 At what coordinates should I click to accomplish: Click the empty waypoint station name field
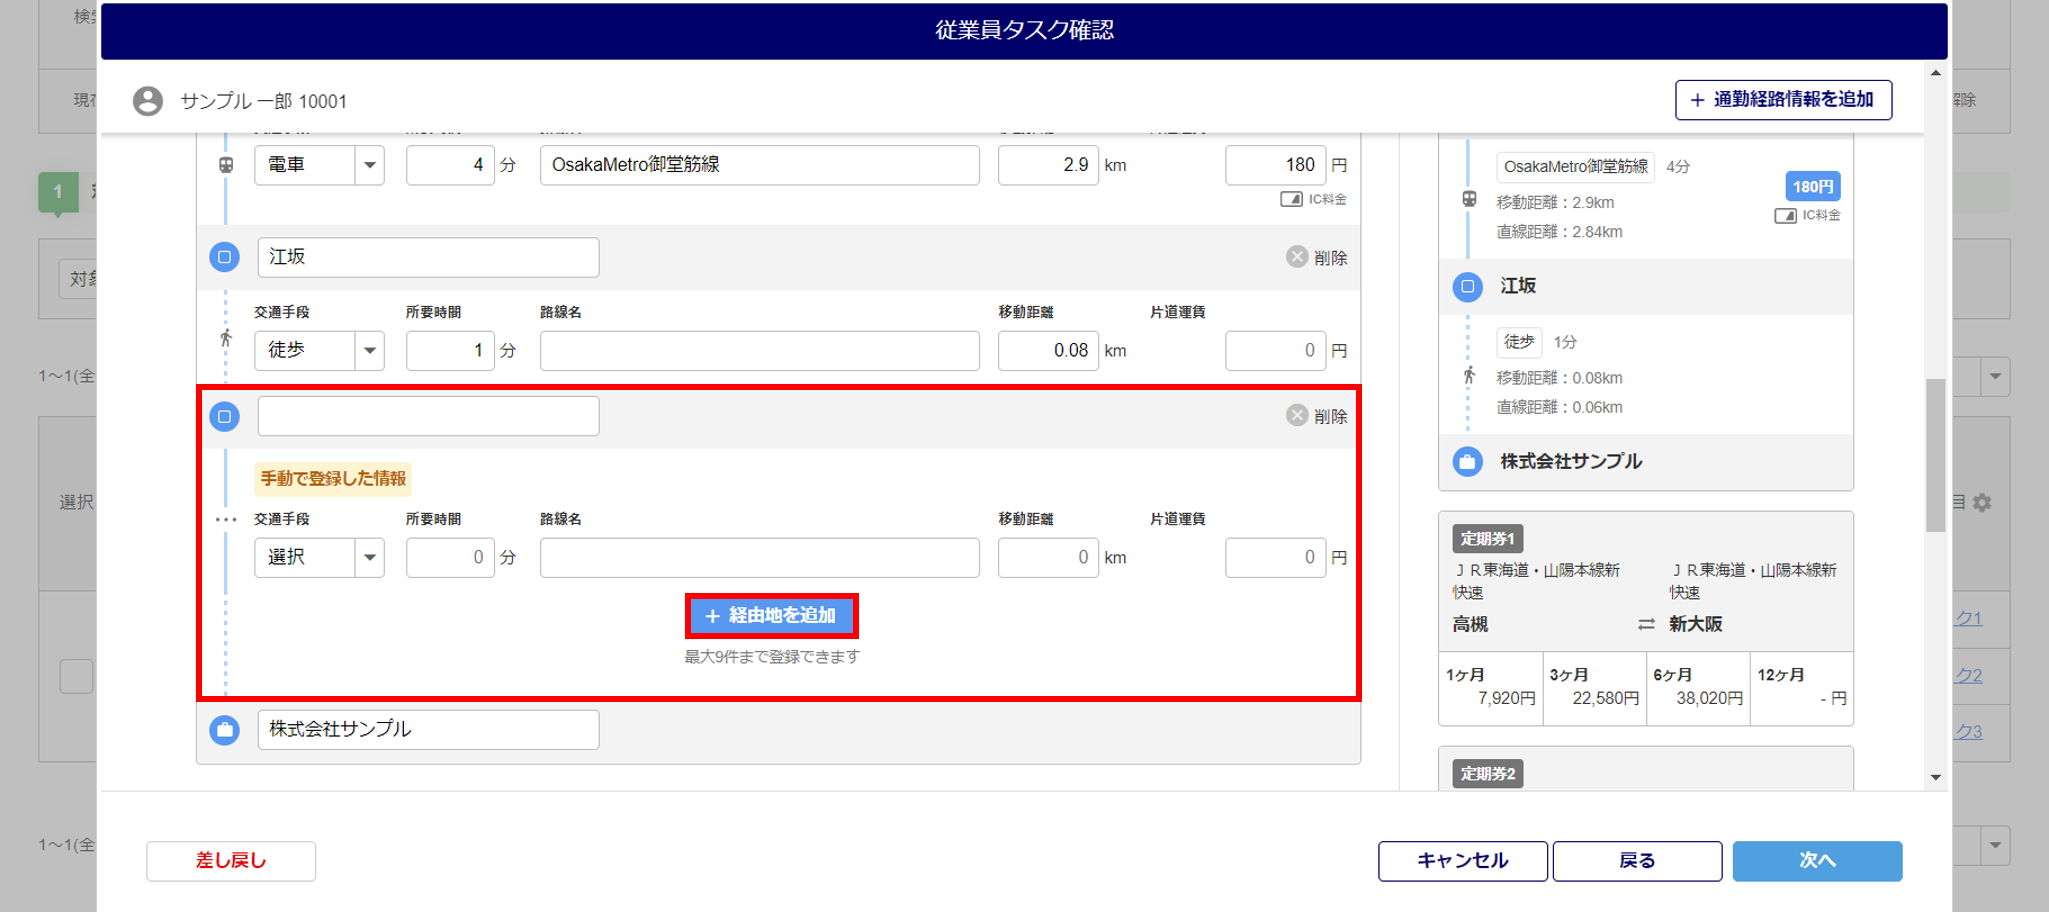click(x=428, y=416)
